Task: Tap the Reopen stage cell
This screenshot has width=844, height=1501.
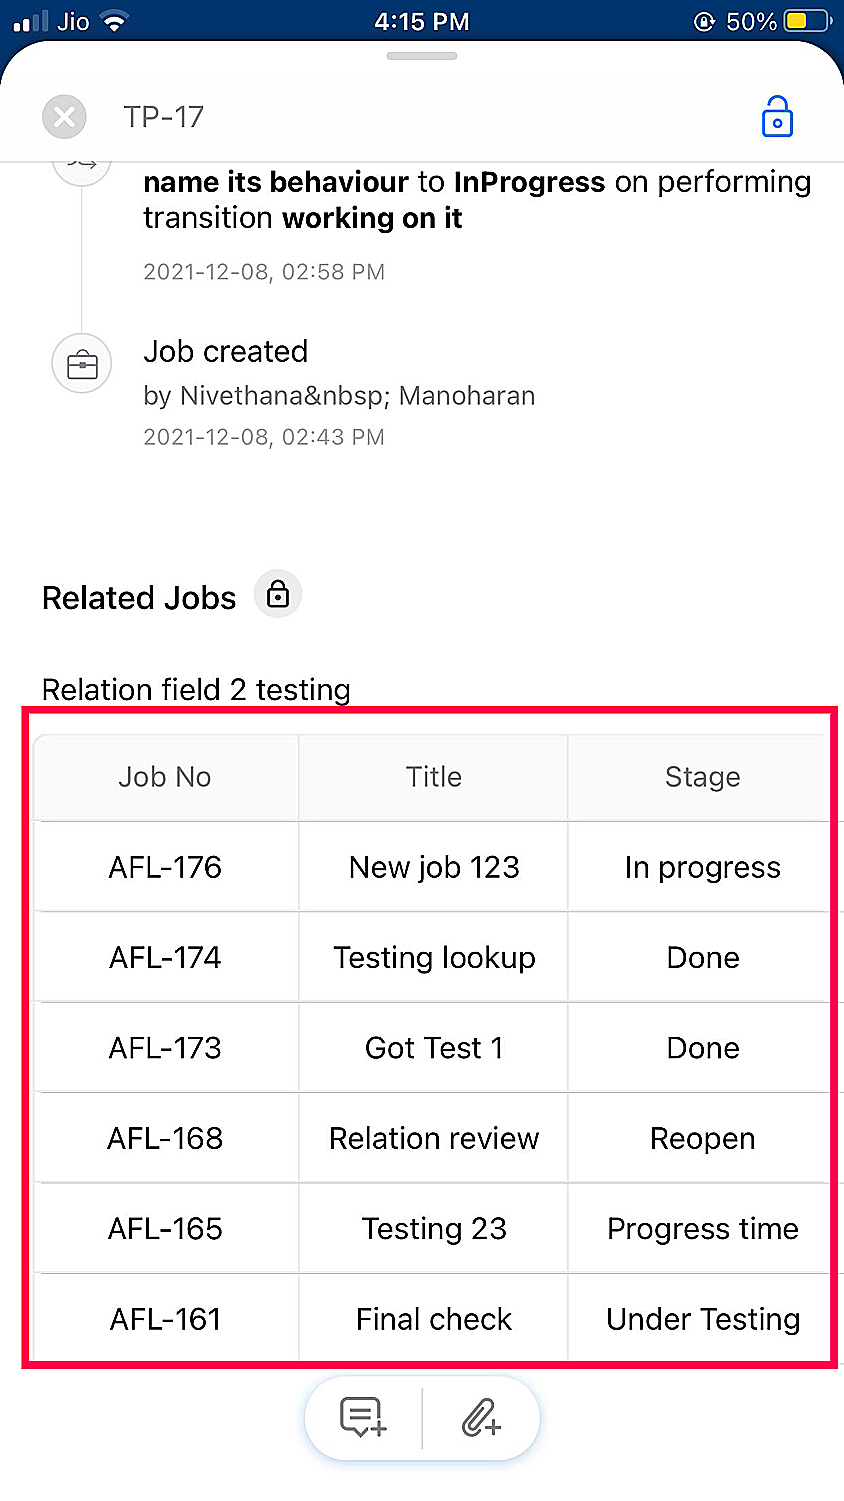Action: pyautogui.click(x=702, y=1138)
